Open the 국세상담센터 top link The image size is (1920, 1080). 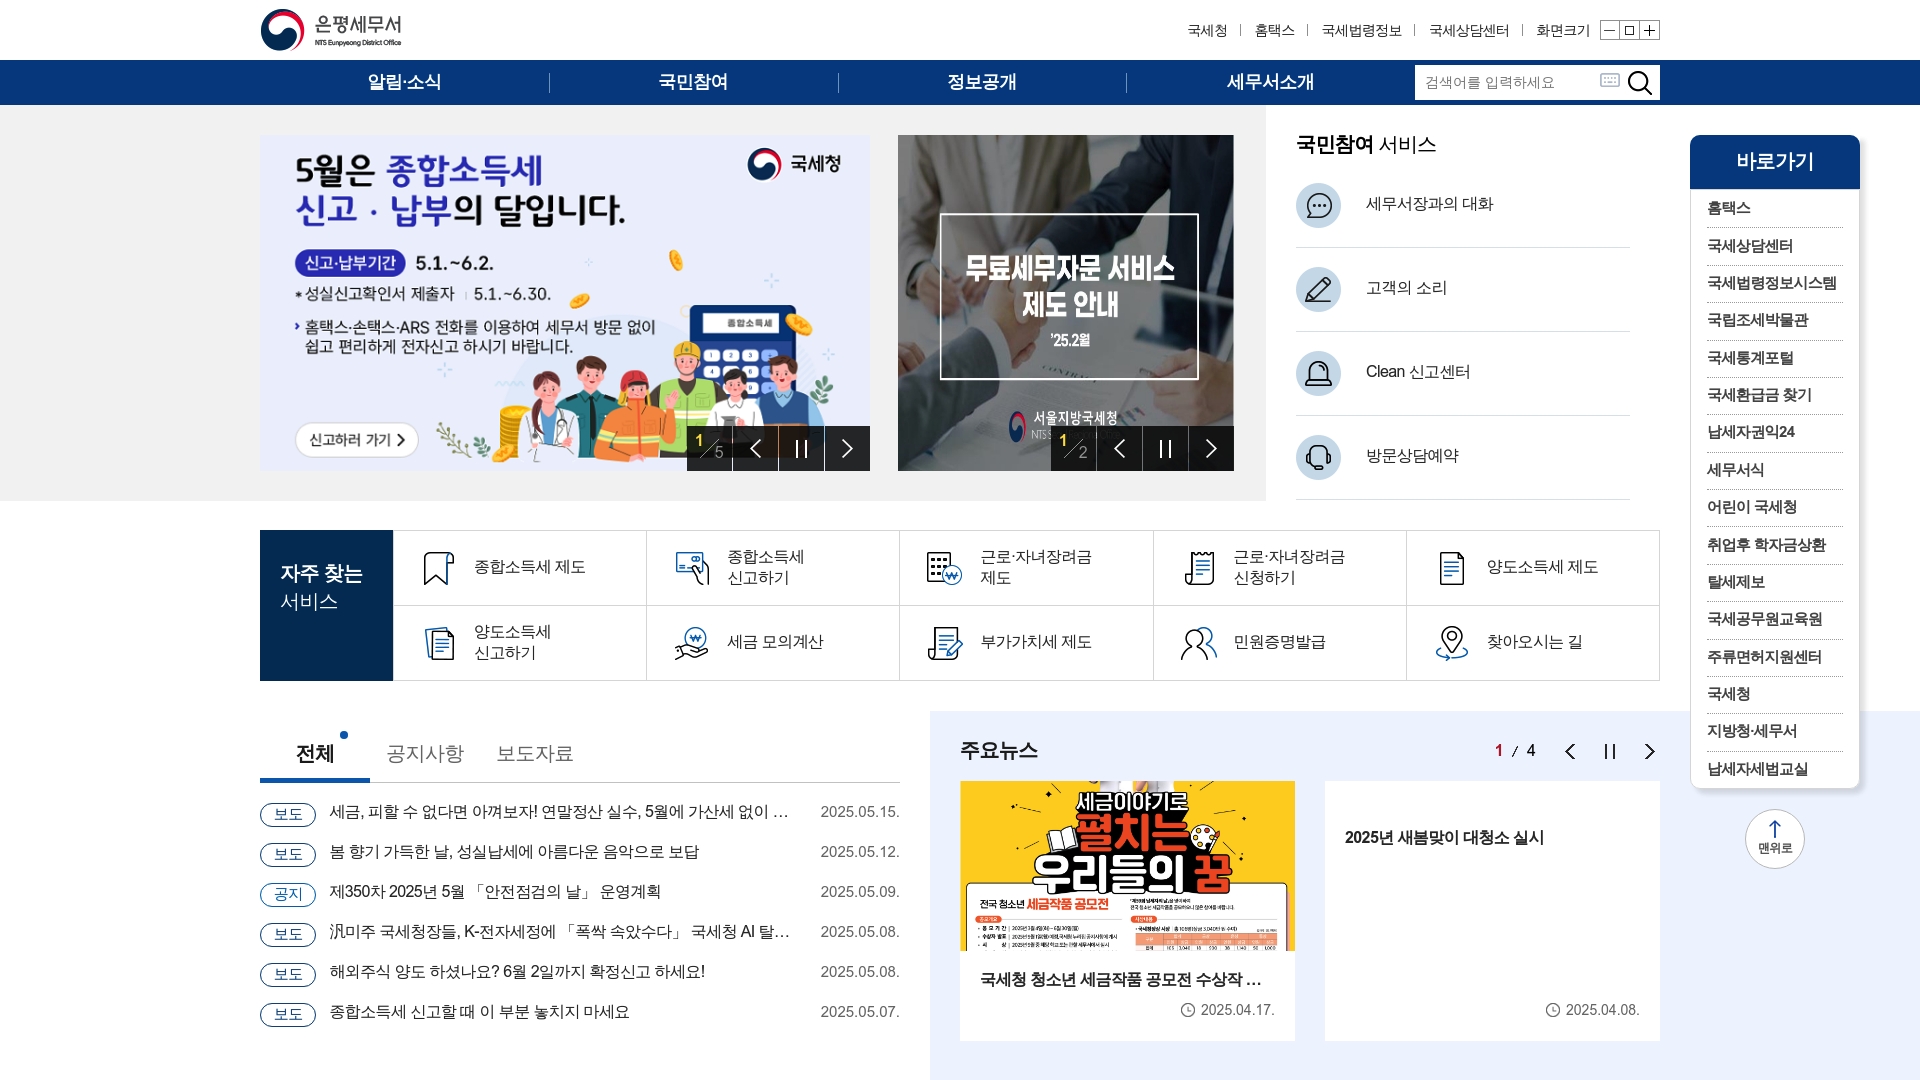tap(1469, 30)
